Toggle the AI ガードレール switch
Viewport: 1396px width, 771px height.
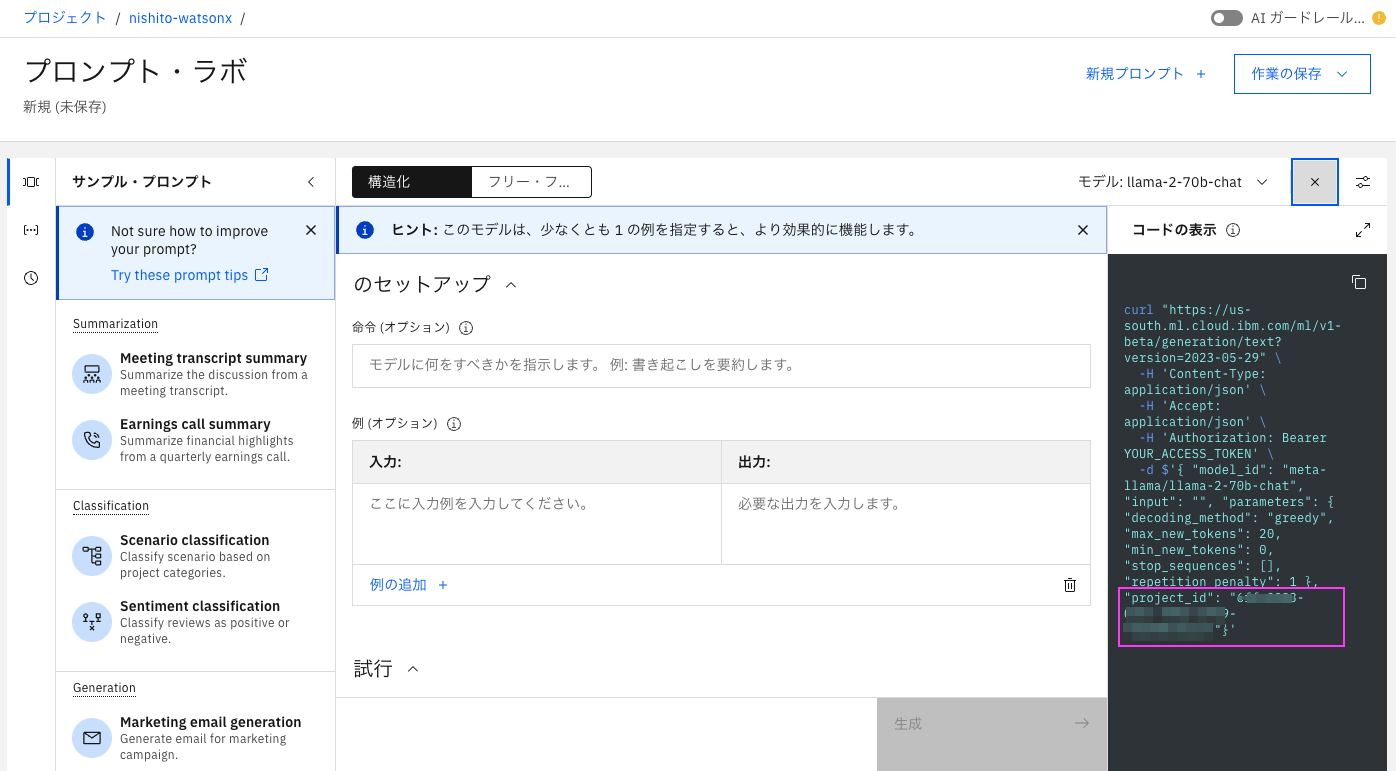click(x=1226, y=18)
